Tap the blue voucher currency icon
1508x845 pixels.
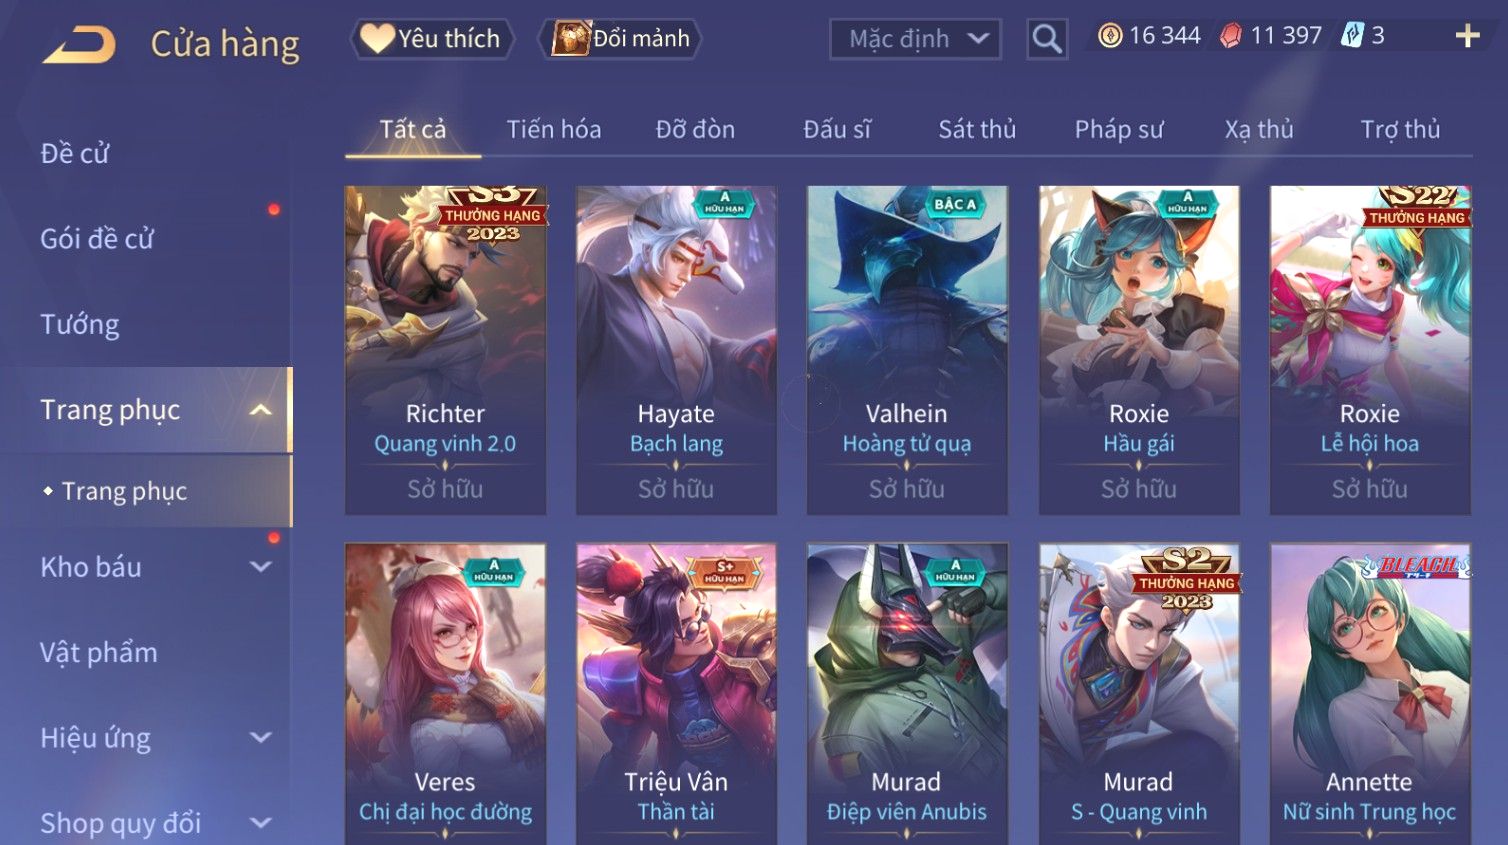[x=1352, y=36]
